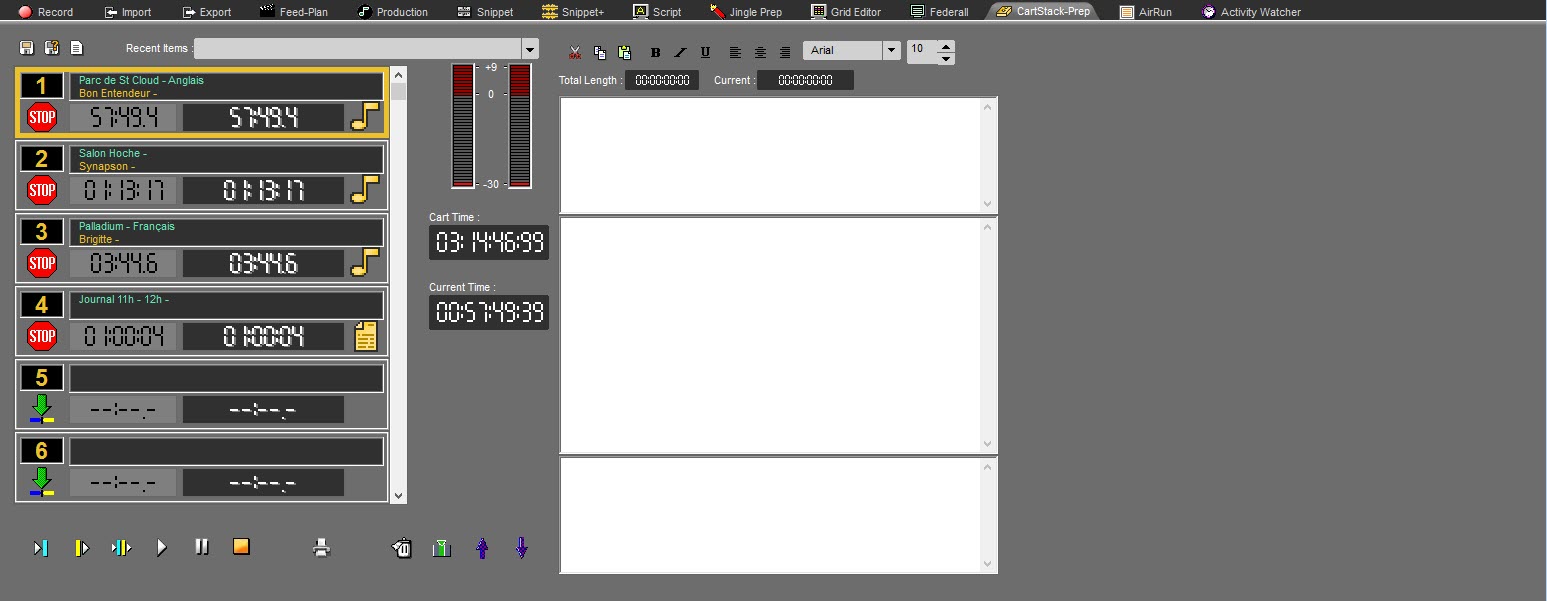Screen dimensions: 1547x601
Task: Click the purple move up arrow
Action: (x=482, y=548)
